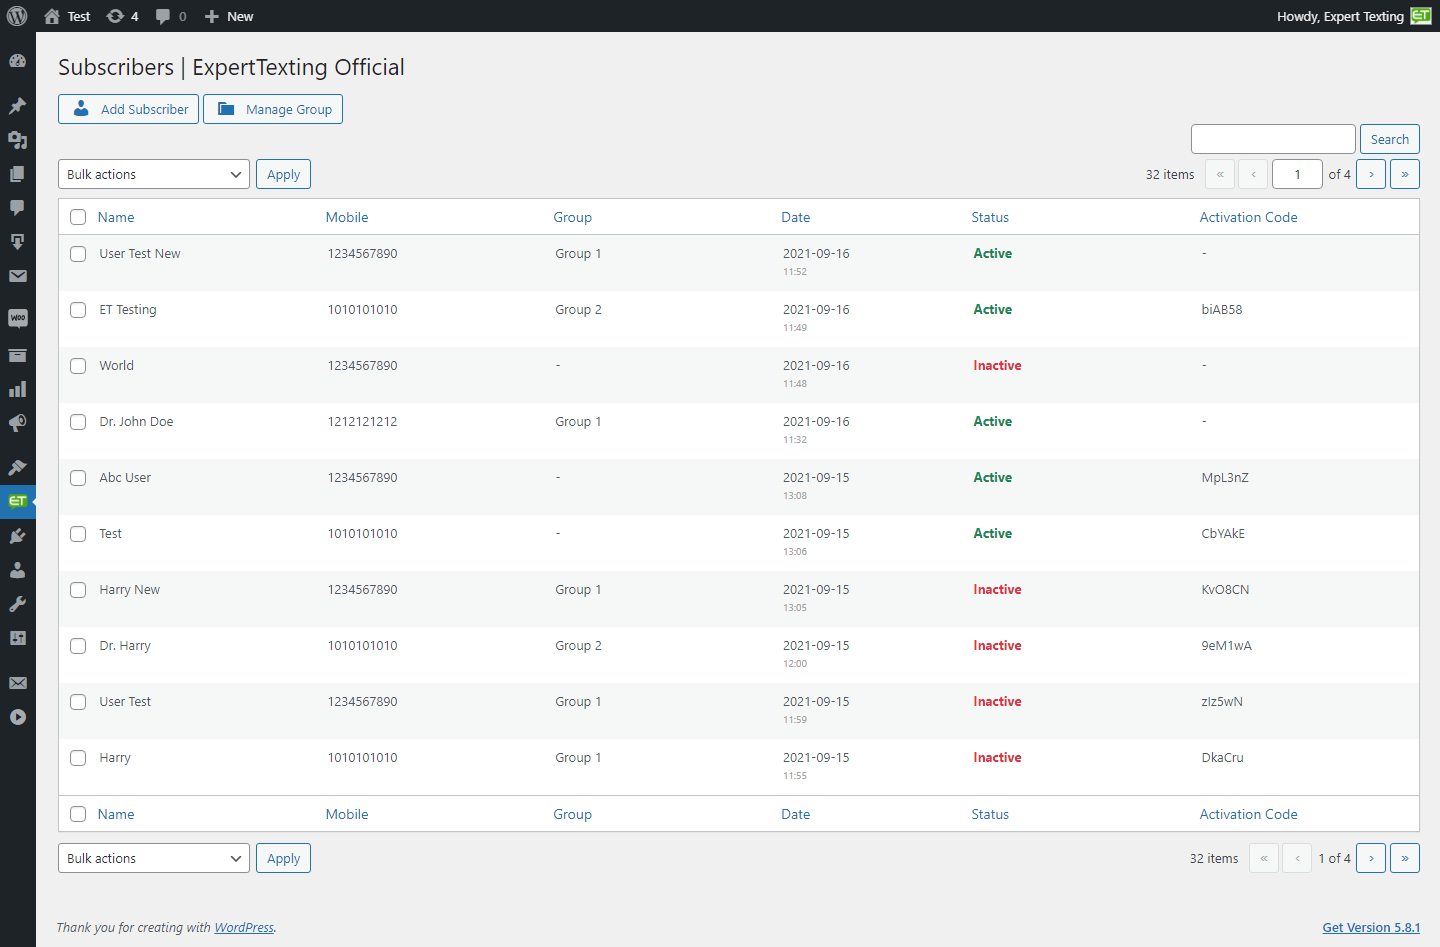Click the Manage Group button
Image resolution: width=1440 pixels, height=947 pixels.
coord(273,109)
